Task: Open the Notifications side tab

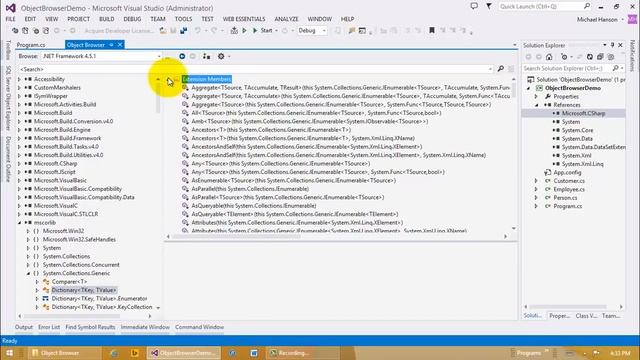Action: point(632,56)
